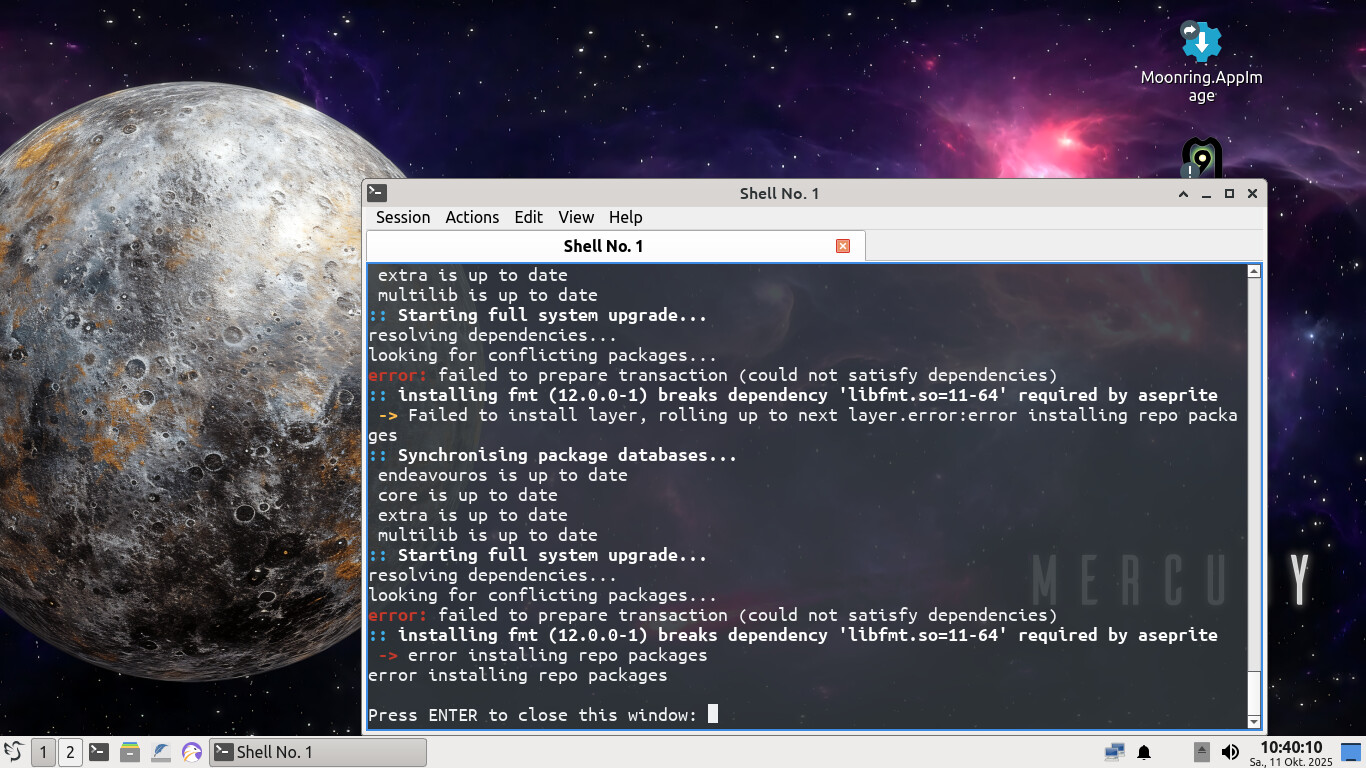Open the Help menu
Viewport: 1366px width, 768px height.
click(625, 217)
